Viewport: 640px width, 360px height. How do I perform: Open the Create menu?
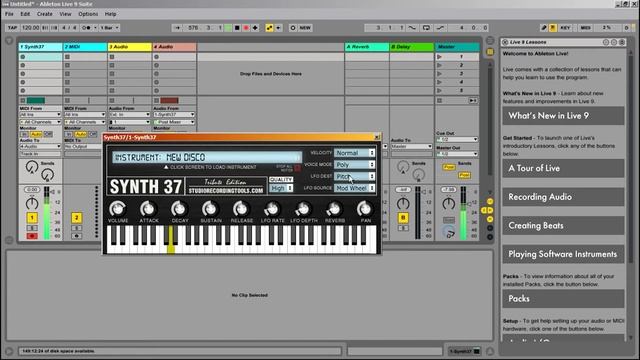[x=44, y=14]
